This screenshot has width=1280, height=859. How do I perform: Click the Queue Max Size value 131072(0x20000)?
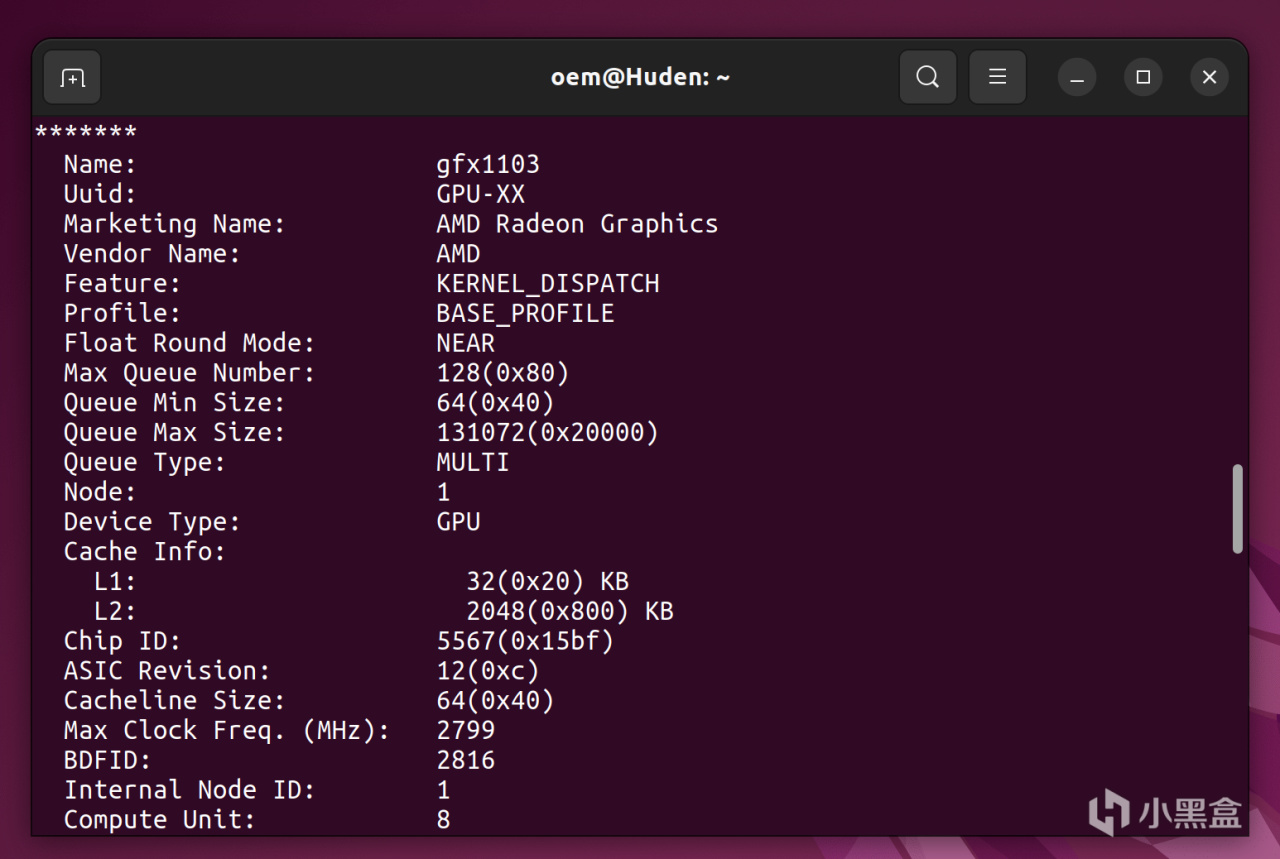coord(548,433)
